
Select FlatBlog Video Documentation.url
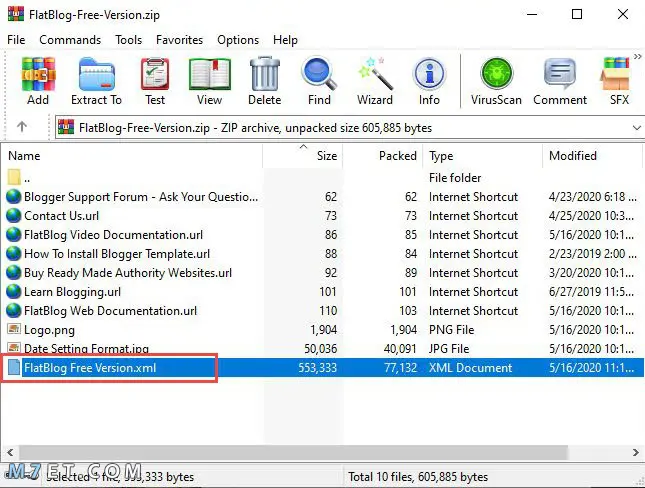(x=322, y=235)
